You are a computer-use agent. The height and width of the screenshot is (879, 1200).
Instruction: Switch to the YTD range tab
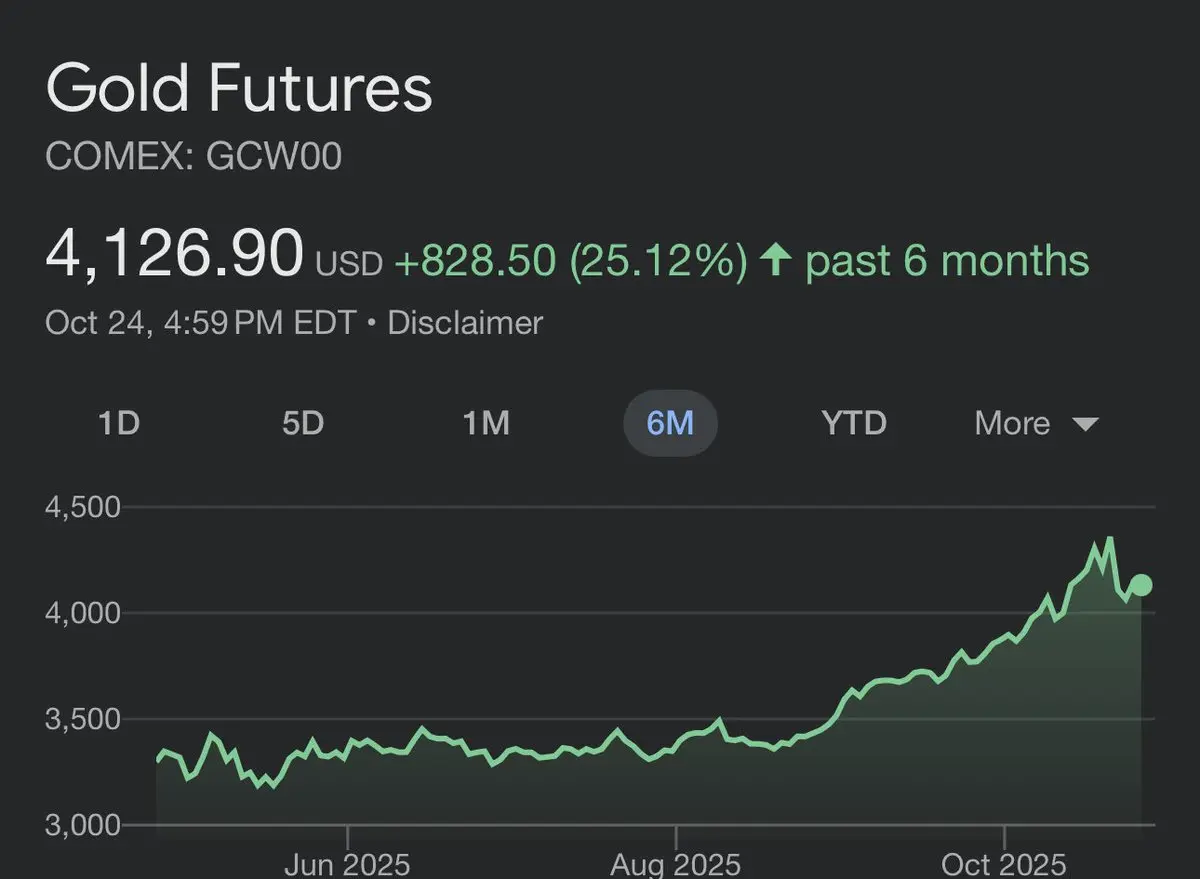(x=854, y=424)
